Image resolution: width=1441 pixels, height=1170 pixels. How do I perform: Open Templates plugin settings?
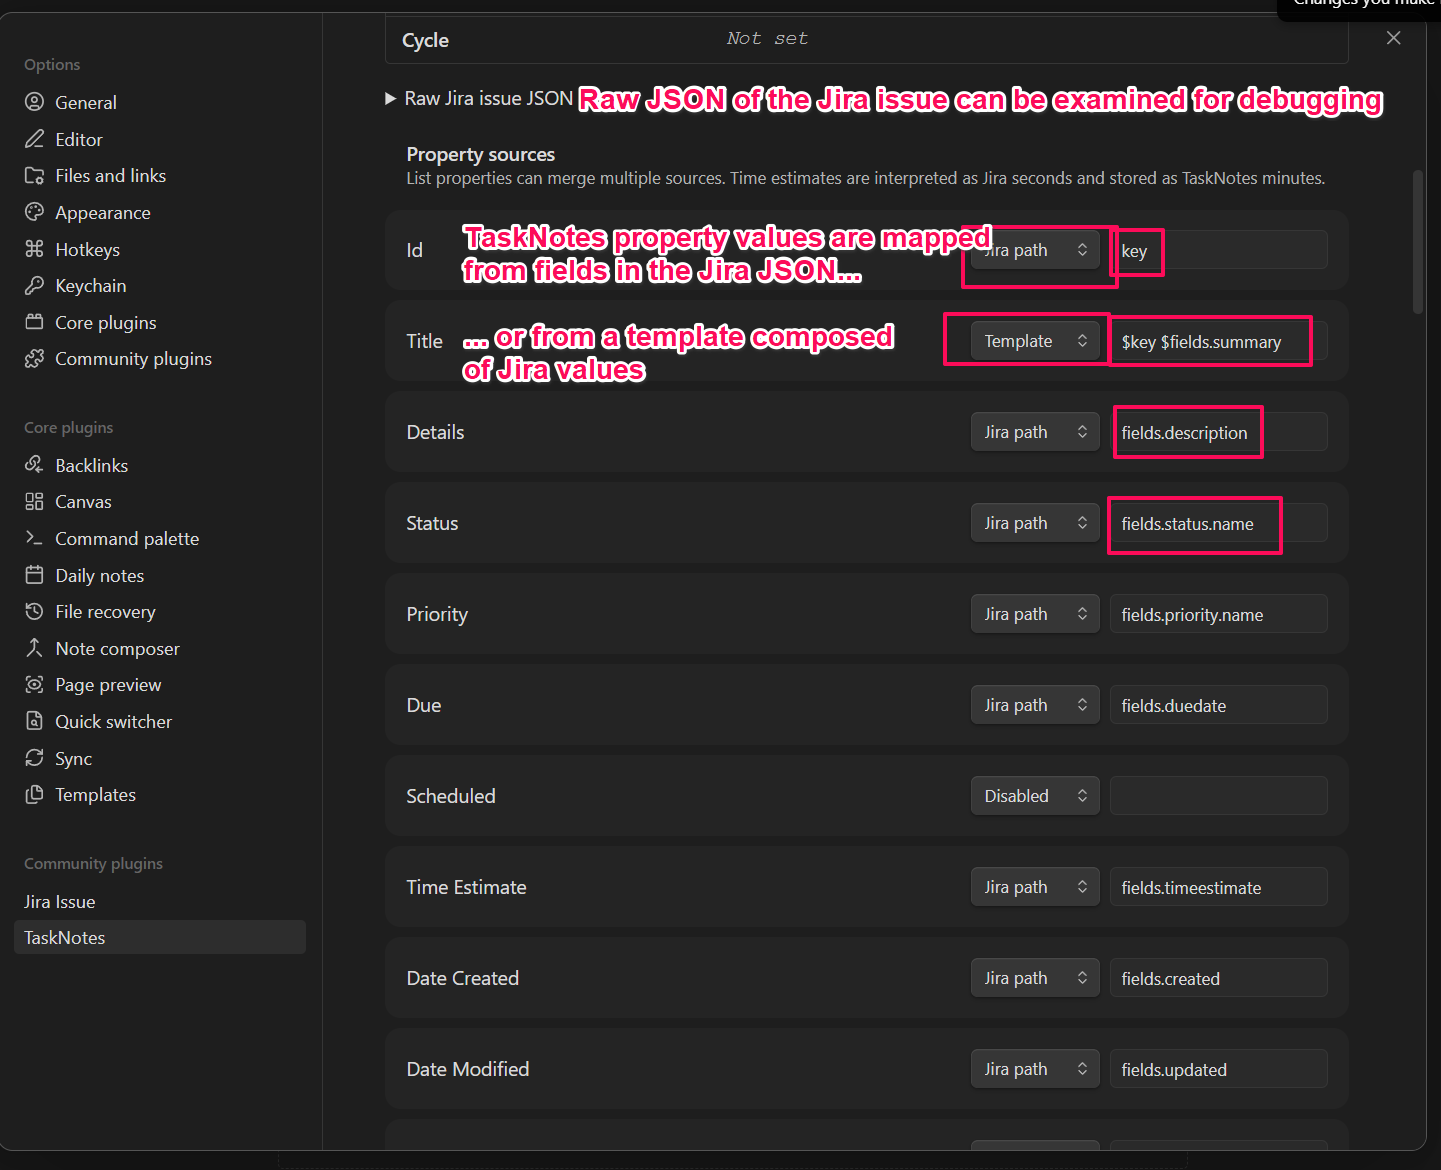tap(160, 794)
